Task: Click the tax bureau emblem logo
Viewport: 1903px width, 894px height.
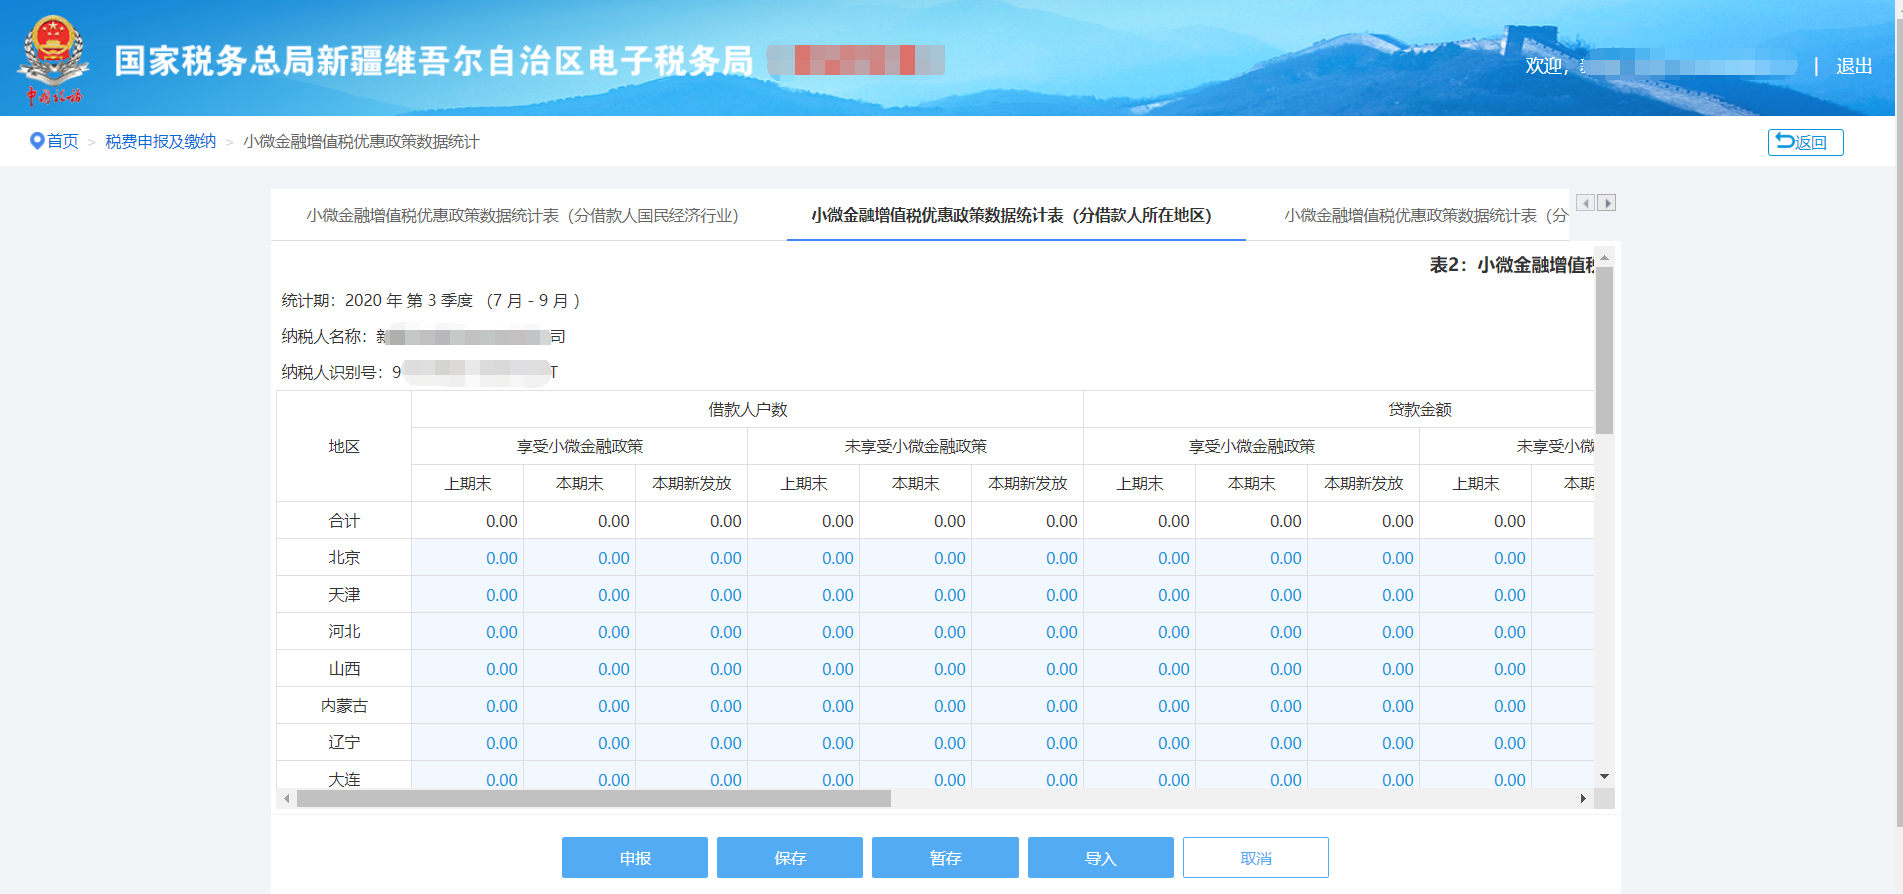Action: (x=53, y=59)
